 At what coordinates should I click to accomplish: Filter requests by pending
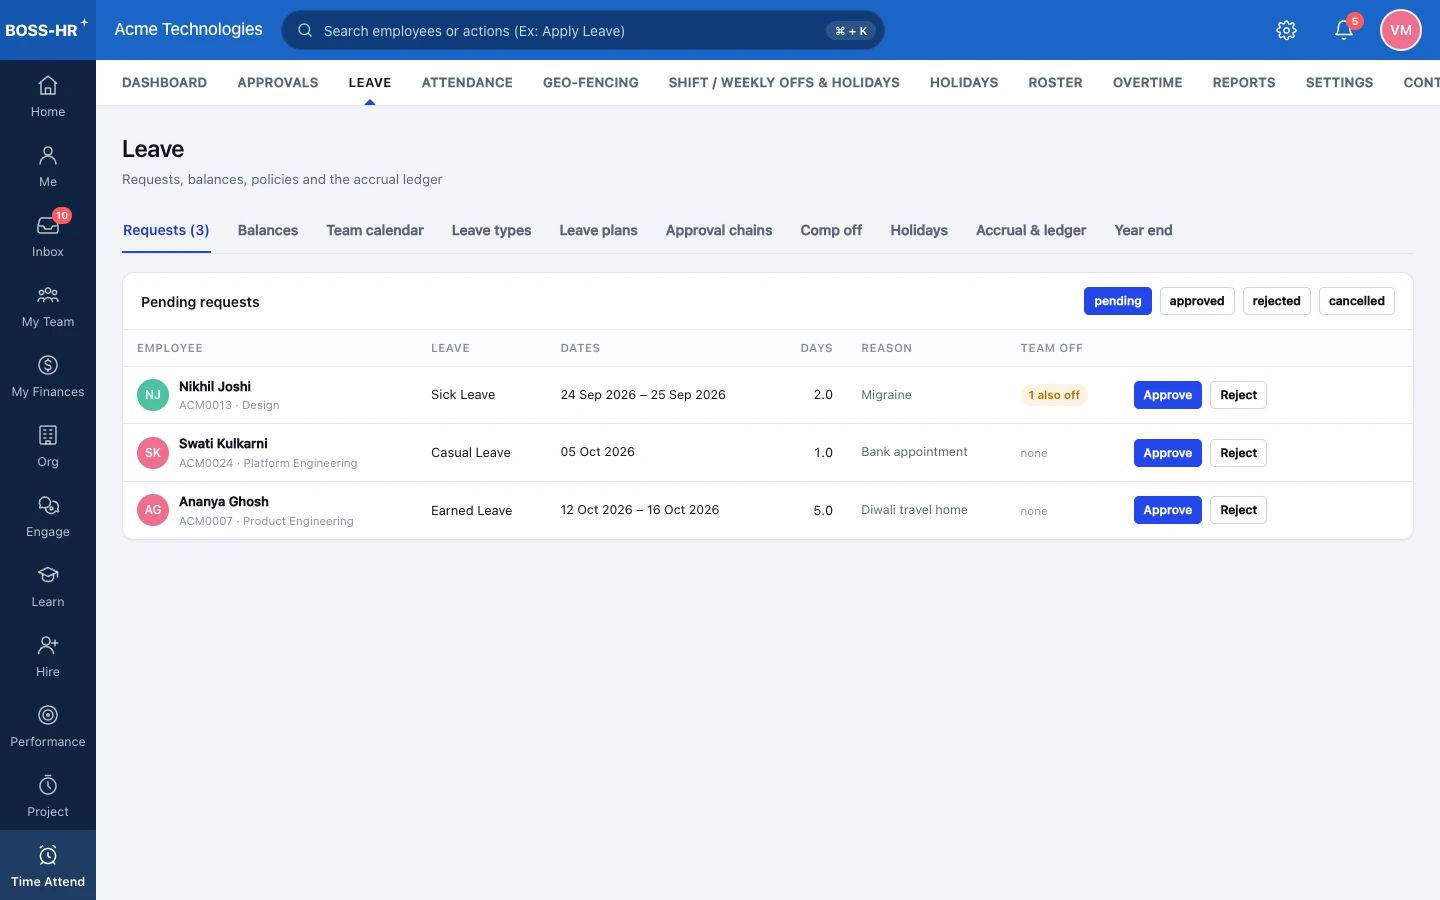pos(1118,301)
